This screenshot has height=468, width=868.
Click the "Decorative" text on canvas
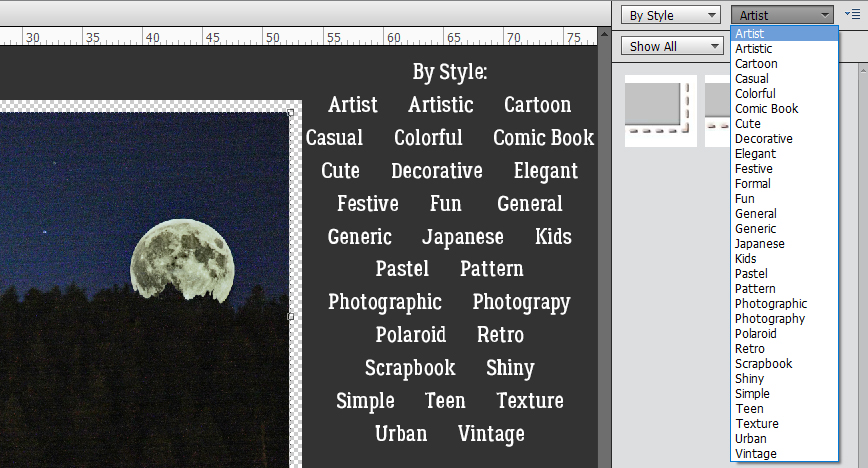437,171
